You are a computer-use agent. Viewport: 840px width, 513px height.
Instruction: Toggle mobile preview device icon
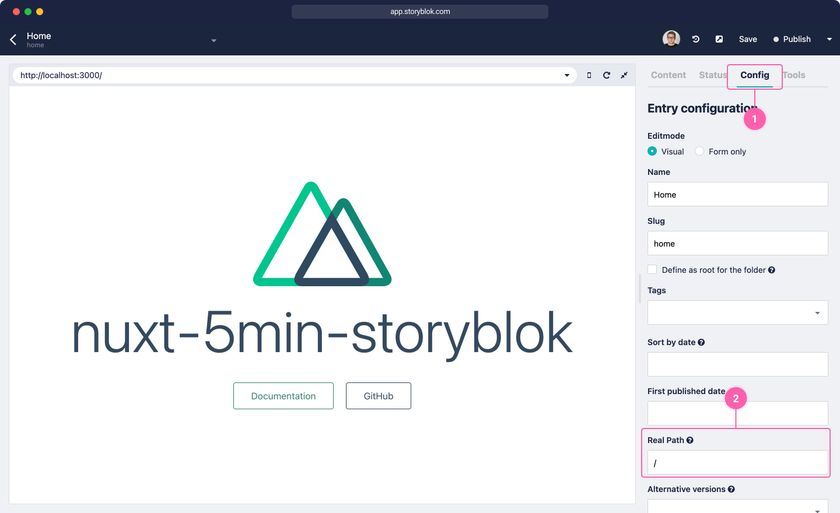pyautogui.click(x=589, y=76)
